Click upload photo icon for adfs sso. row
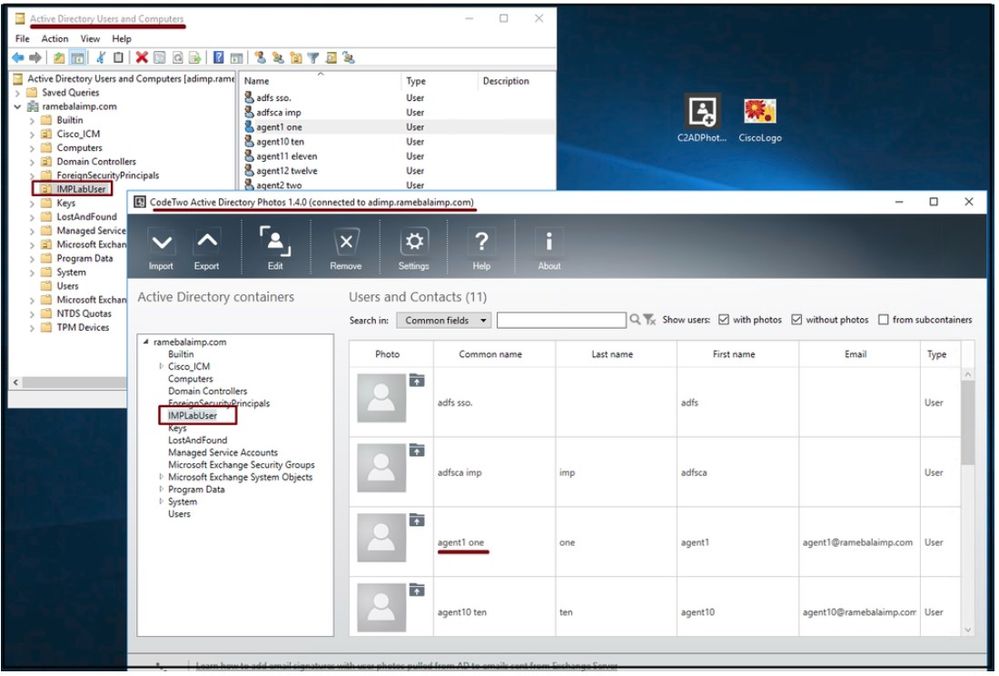The image size is (999, 676). (417, 380)
